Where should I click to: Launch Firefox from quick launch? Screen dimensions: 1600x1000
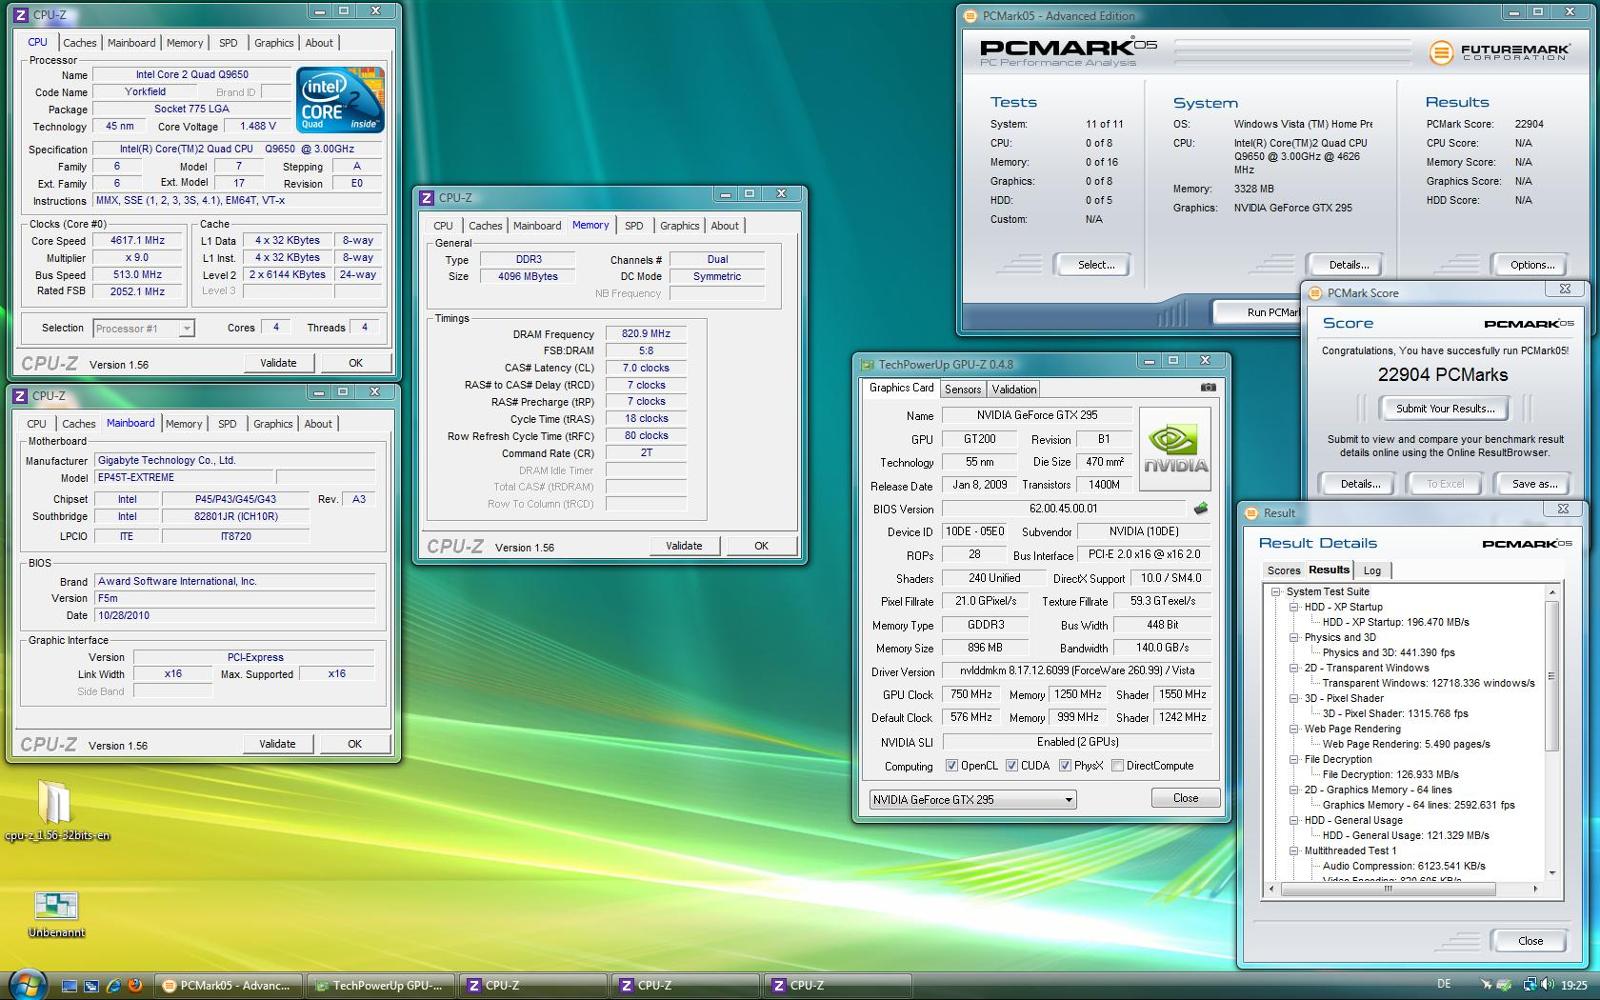pyautogui.click(x=135, y=985)
